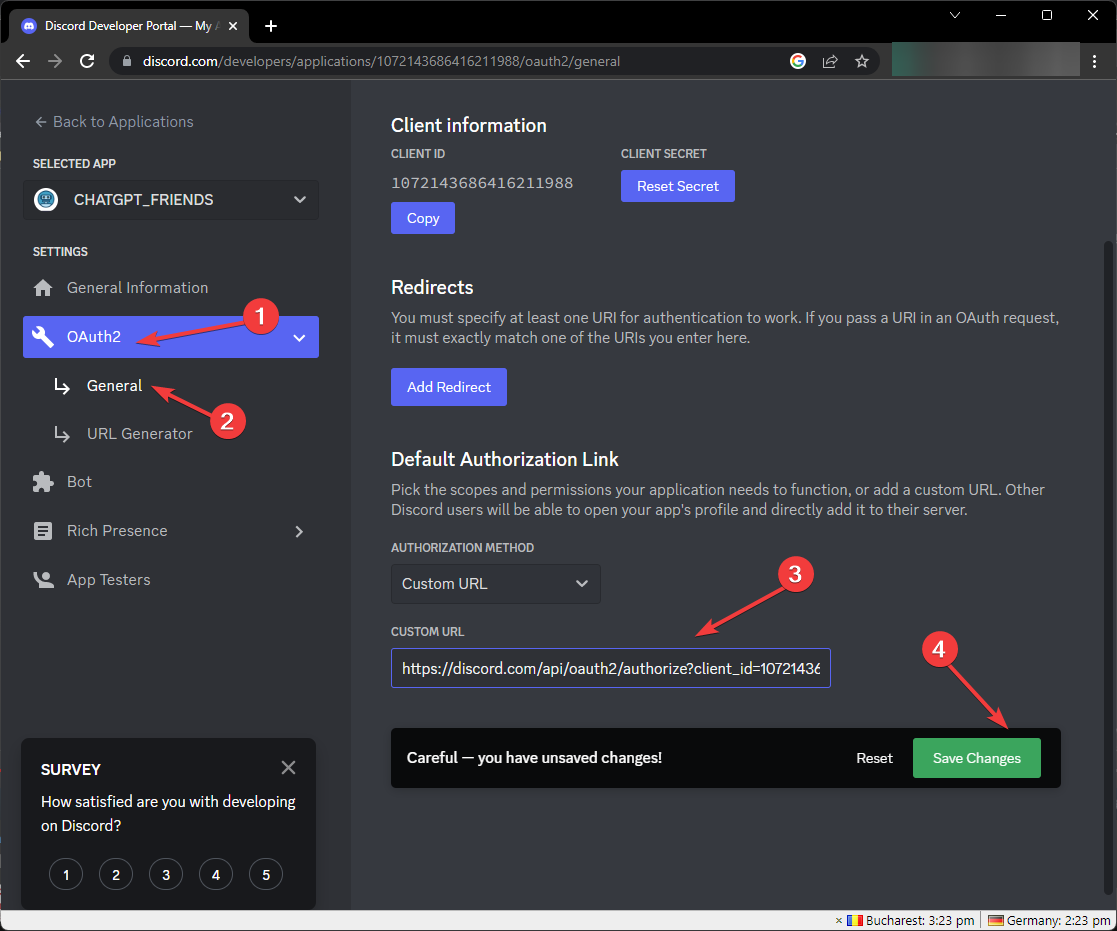Click the CHATGPT_FRIENDS app avatar icon
1117x931 pixels.
46,199
